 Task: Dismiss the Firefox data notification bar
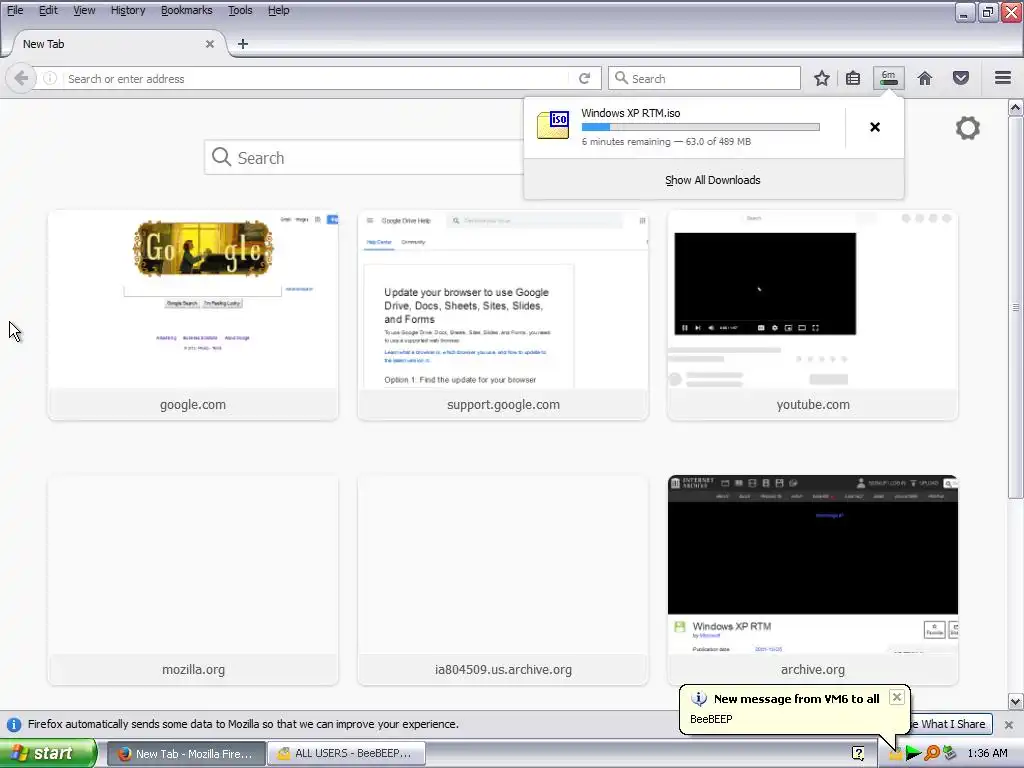[1008, 724]
